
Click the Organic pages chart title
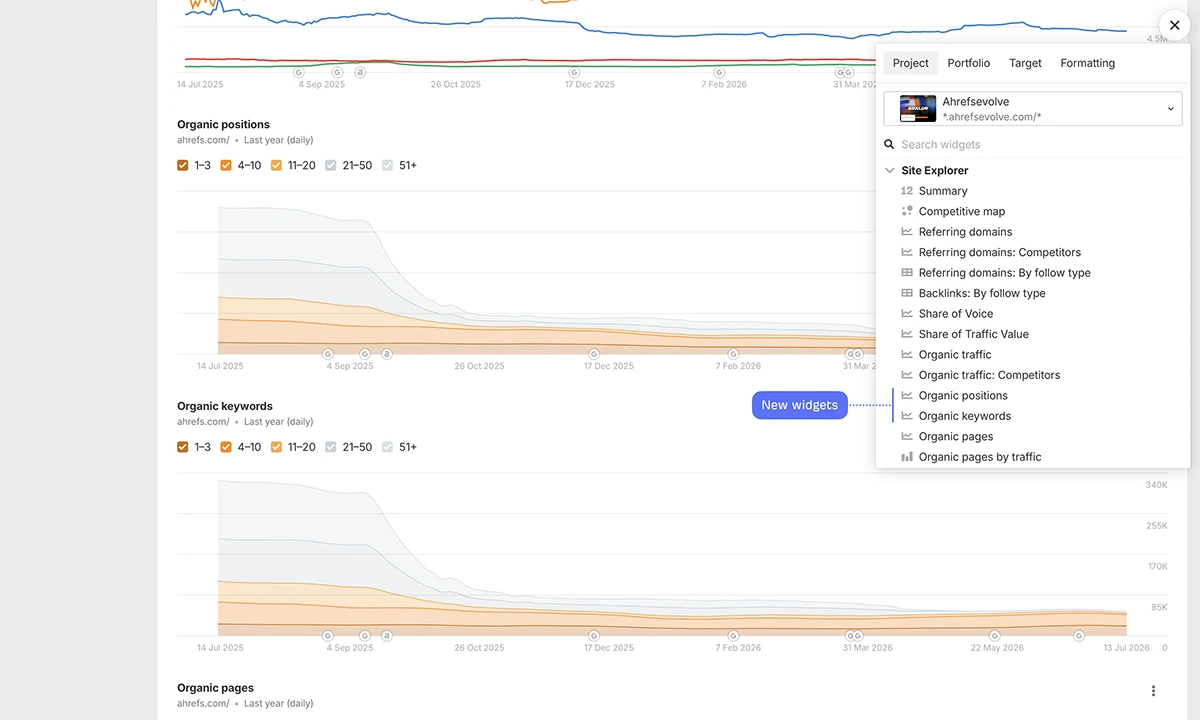point(215,688)
